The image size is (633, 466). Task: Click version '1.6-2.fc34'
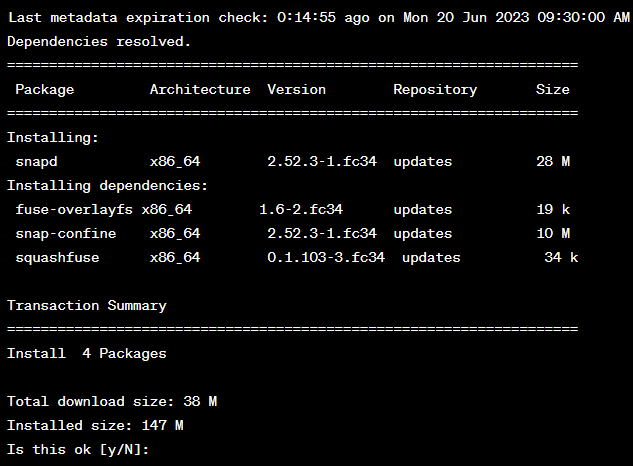coord(301,210)
